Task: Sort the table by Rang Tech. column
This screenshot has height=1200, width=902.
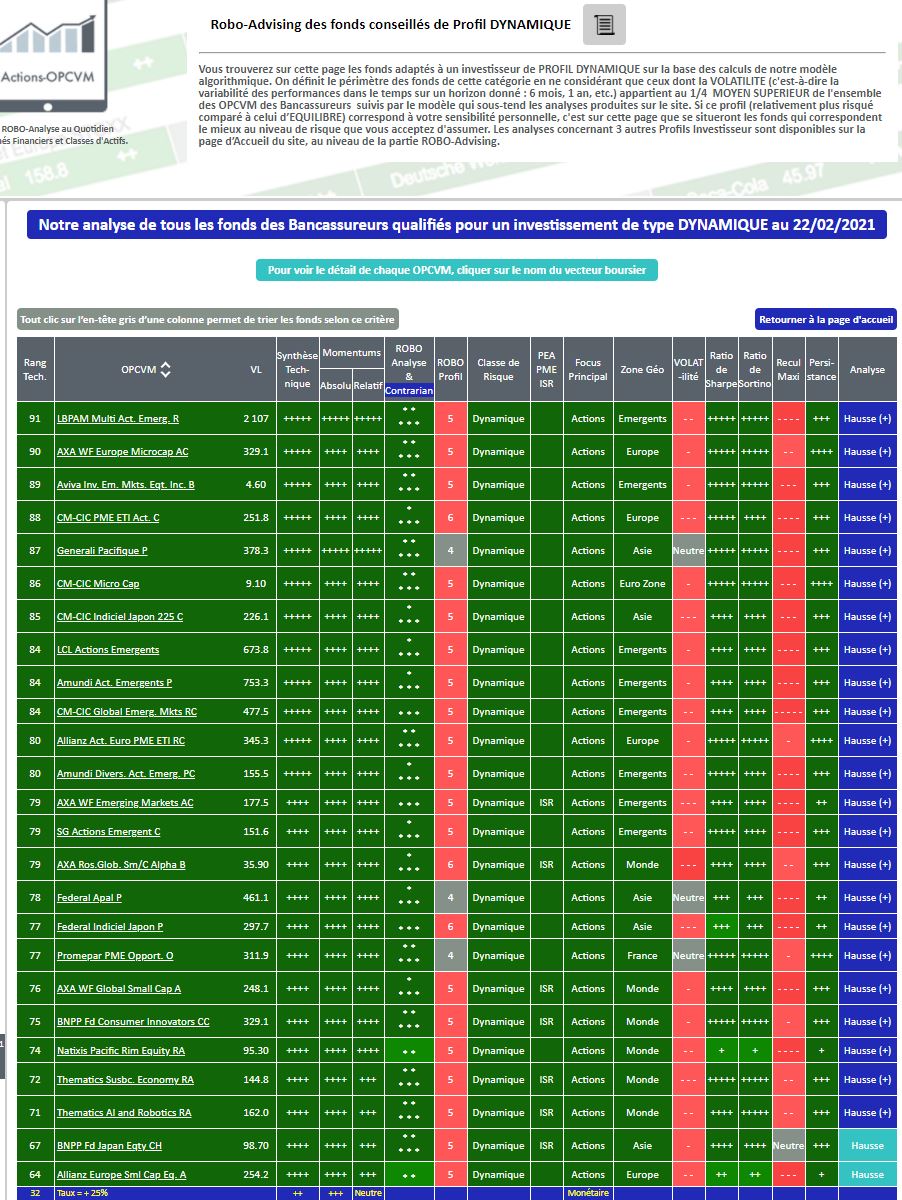Action: [x=35, y=369]
